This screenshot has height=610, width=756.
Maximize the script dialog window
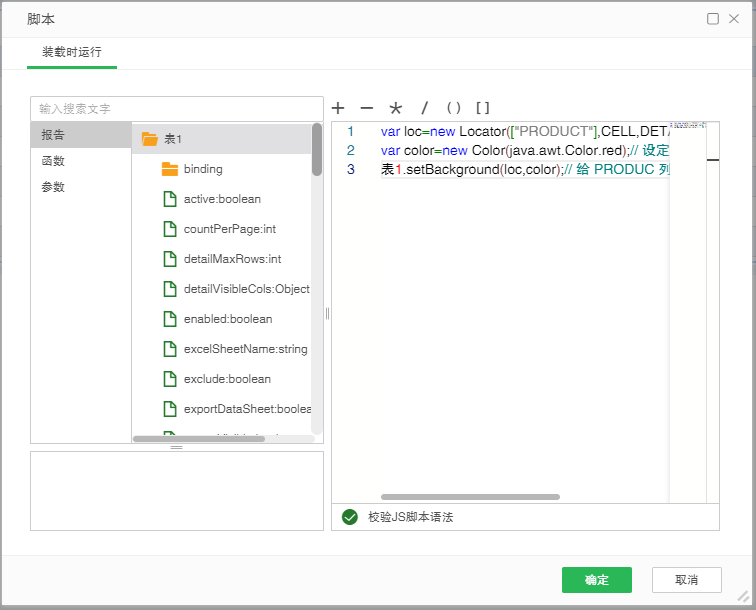713,19
